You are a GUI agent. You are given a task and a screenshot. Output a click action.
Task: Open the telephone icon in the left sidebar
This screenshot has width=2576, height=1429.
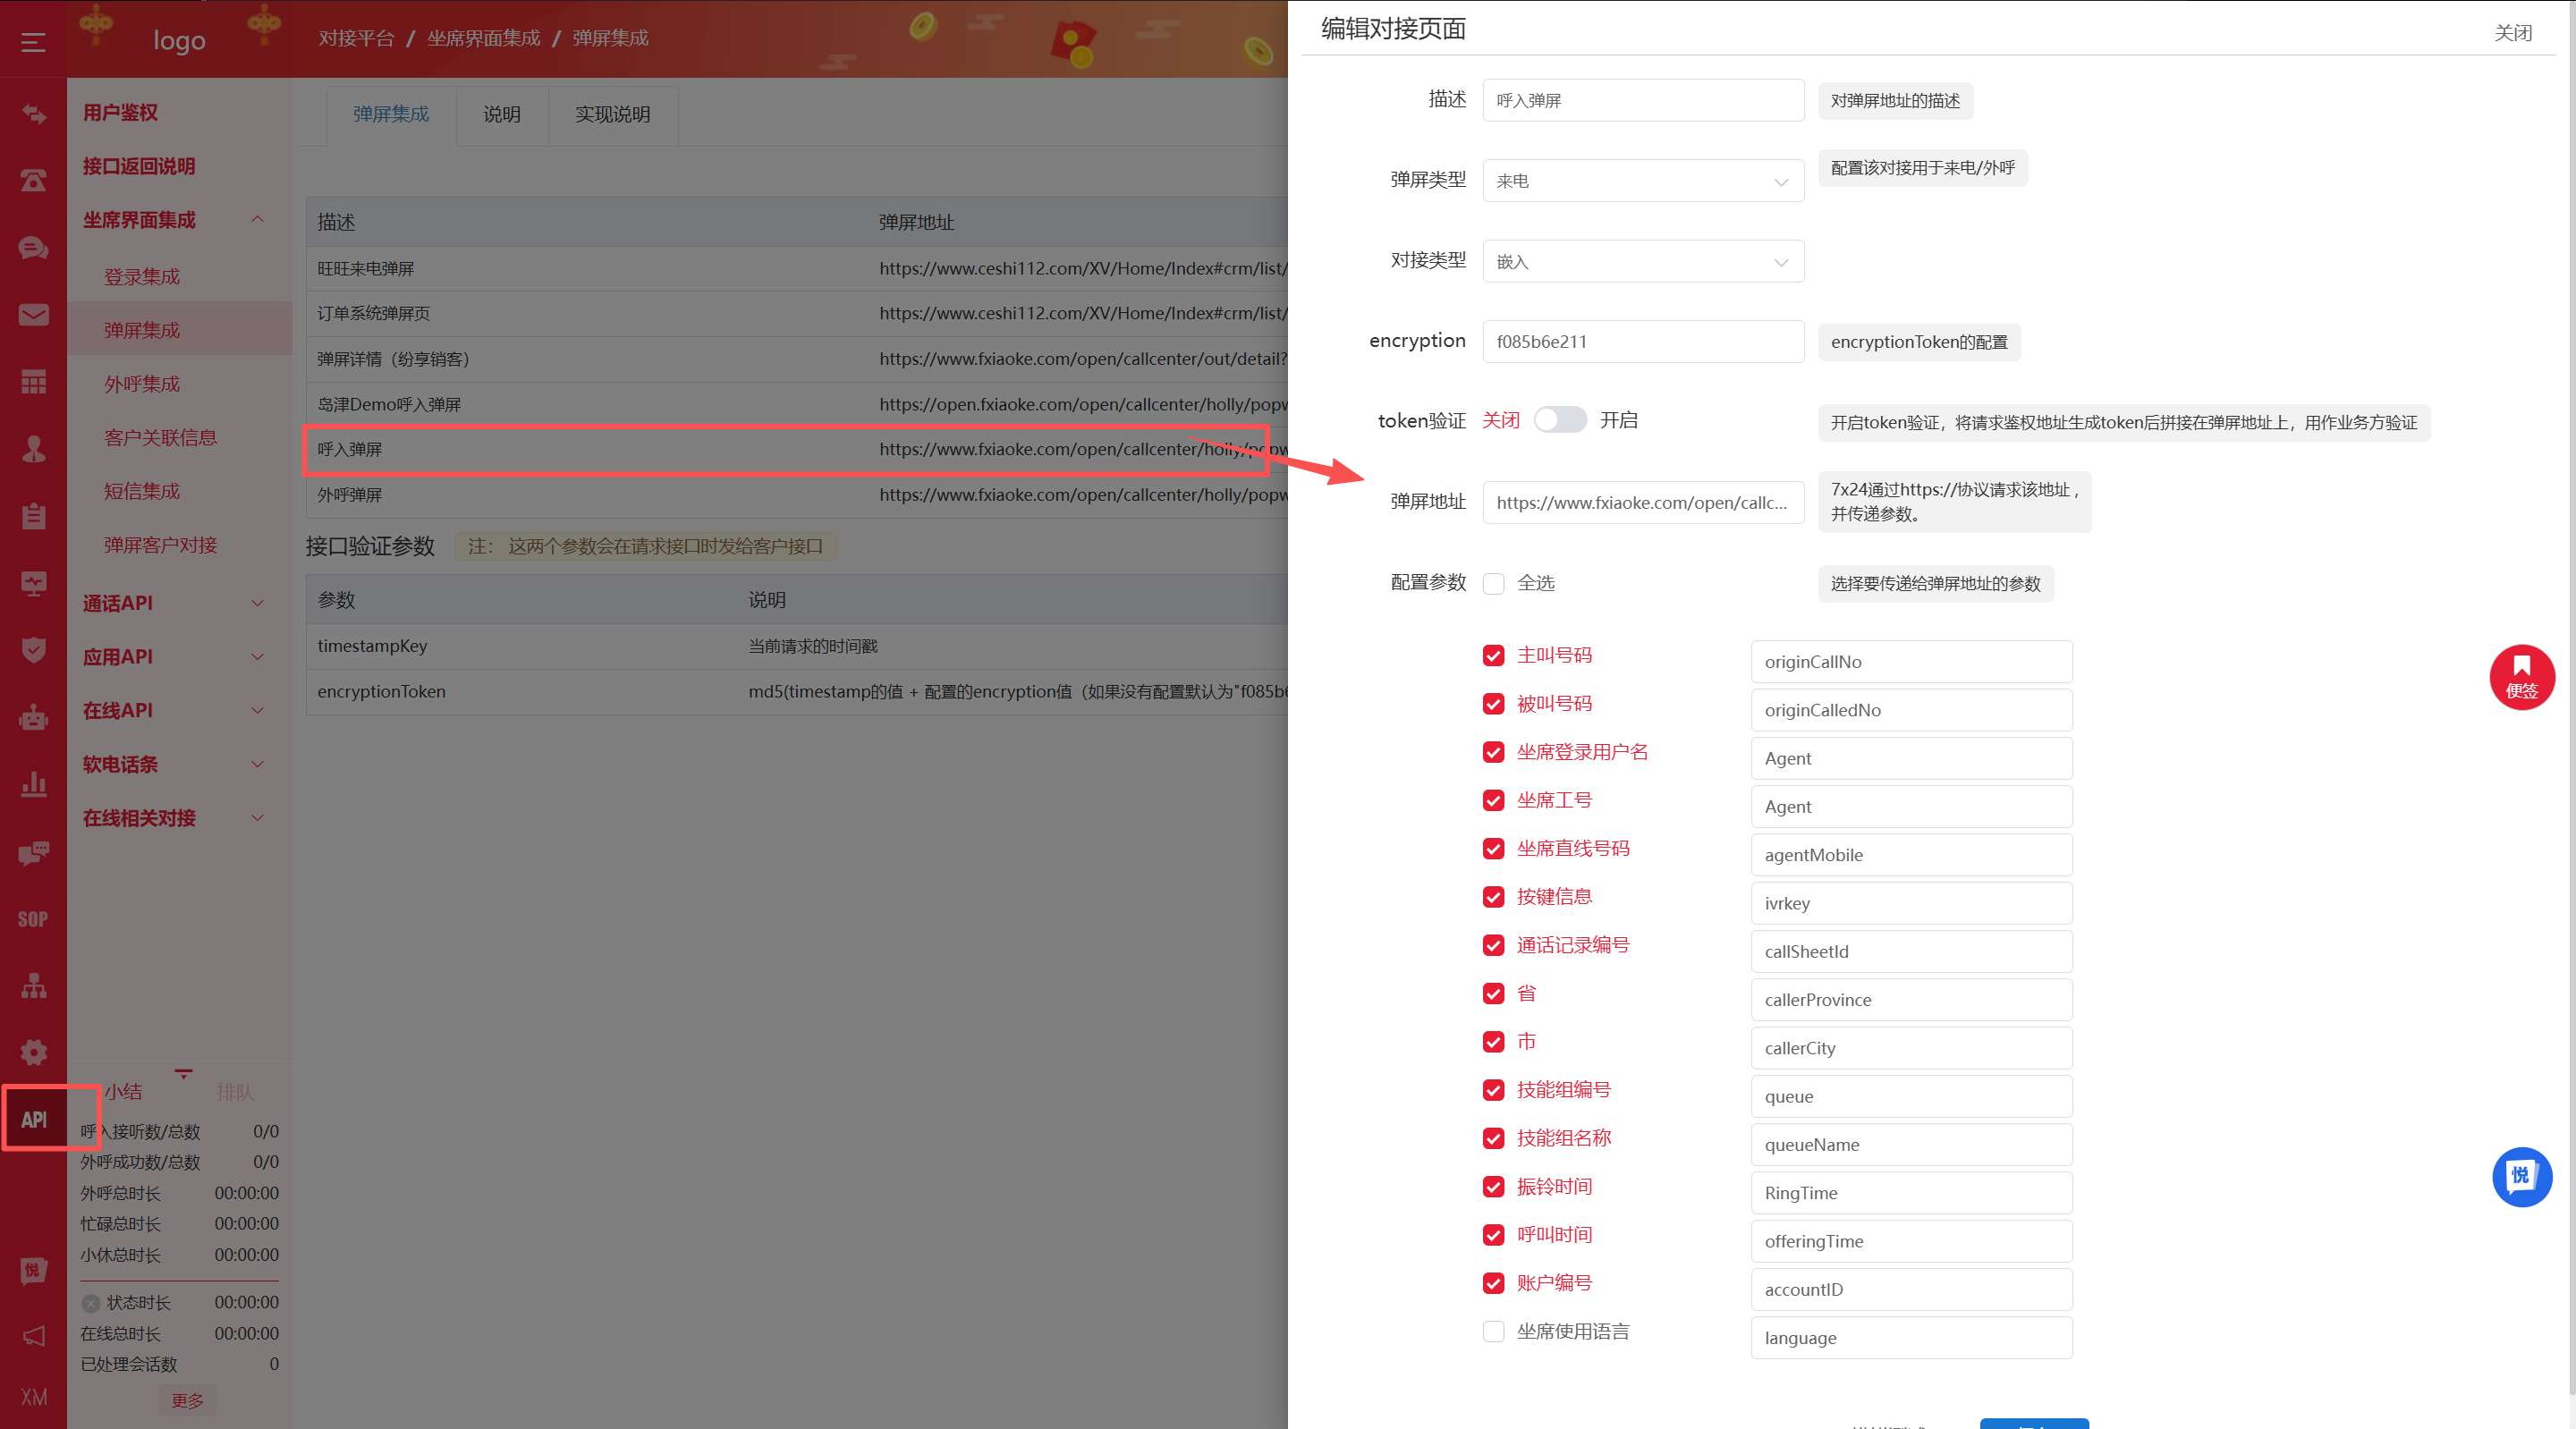click(x=33, y=181)
